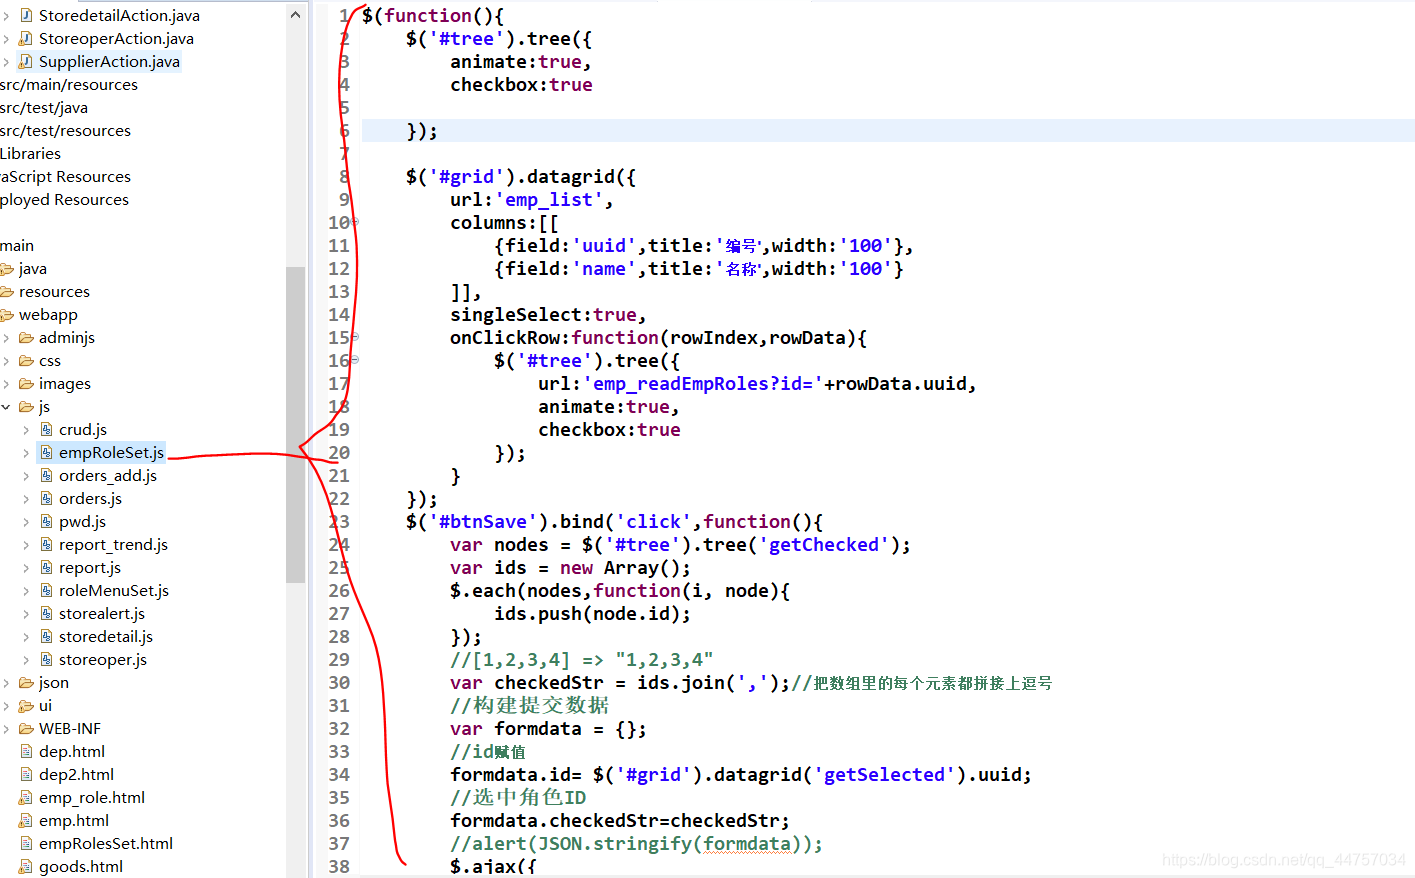Click var formdata on line 32
The height and width of the screenshot is (878, 1415).
click(x=516, y=728)
